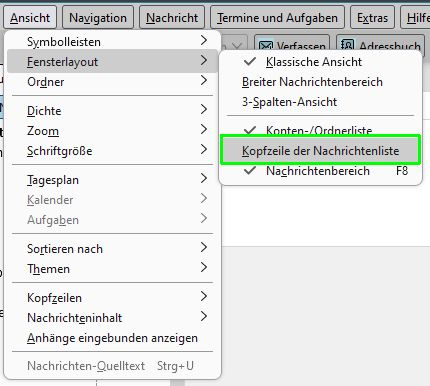Select Breiter Nachrichtenbereich layout
The width and height of the screenshot is (430, 386).
[321, 82]
